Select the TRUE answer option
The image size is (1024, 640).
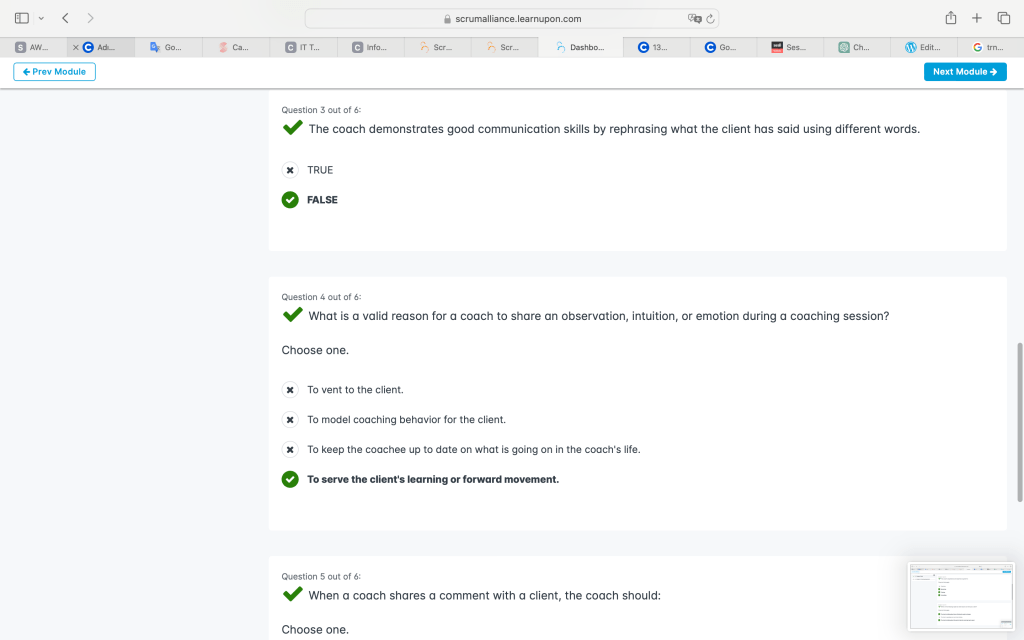290,170
